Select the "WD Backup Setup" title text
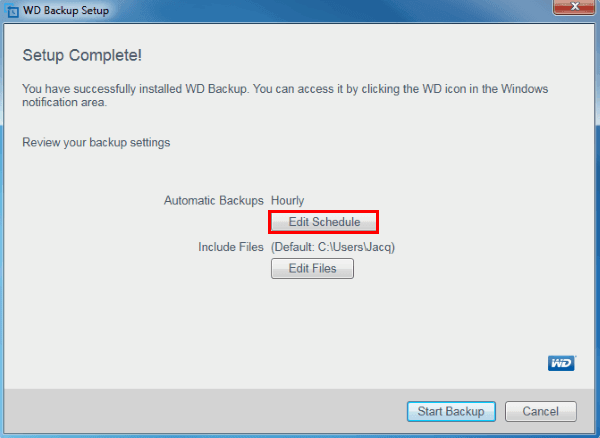The image size is (600, 438). coord(67,10)
